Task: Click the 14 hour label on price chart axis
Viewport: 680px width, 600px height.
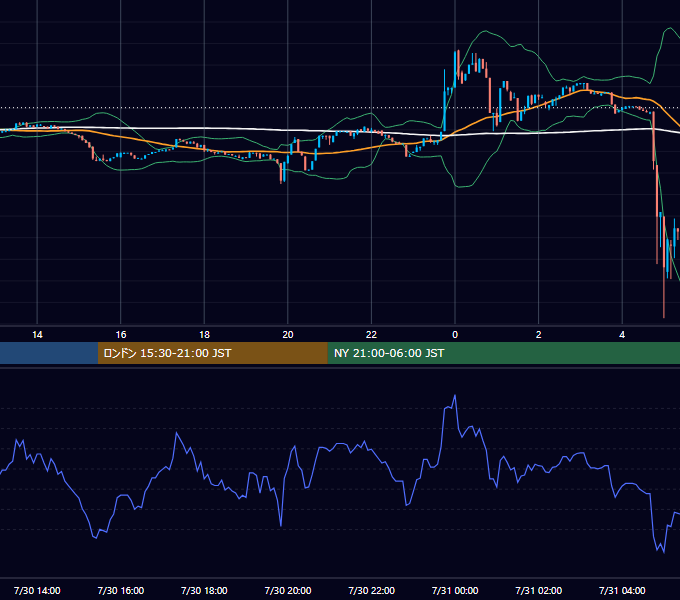Action: pos(37,335)
